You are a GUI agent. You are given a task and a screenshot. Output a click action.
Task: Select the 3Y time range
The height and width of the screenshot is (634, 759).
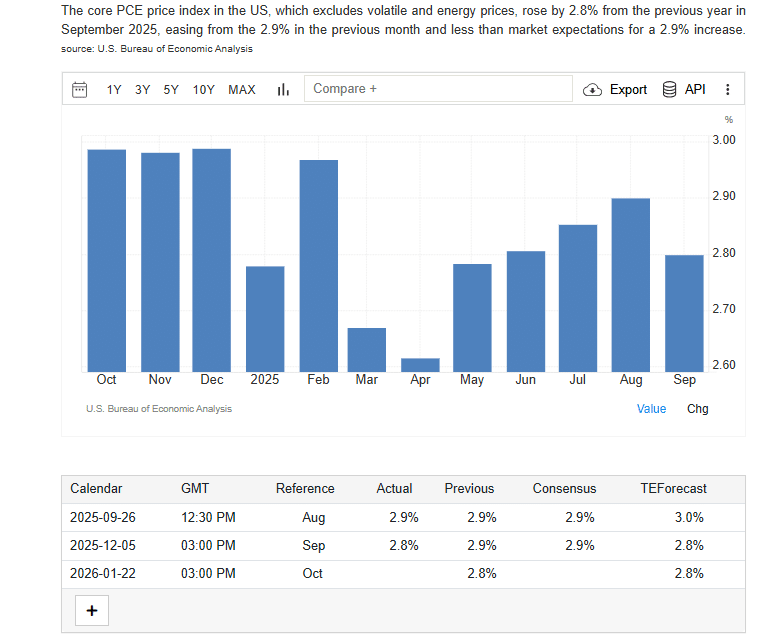click(143, 90)
